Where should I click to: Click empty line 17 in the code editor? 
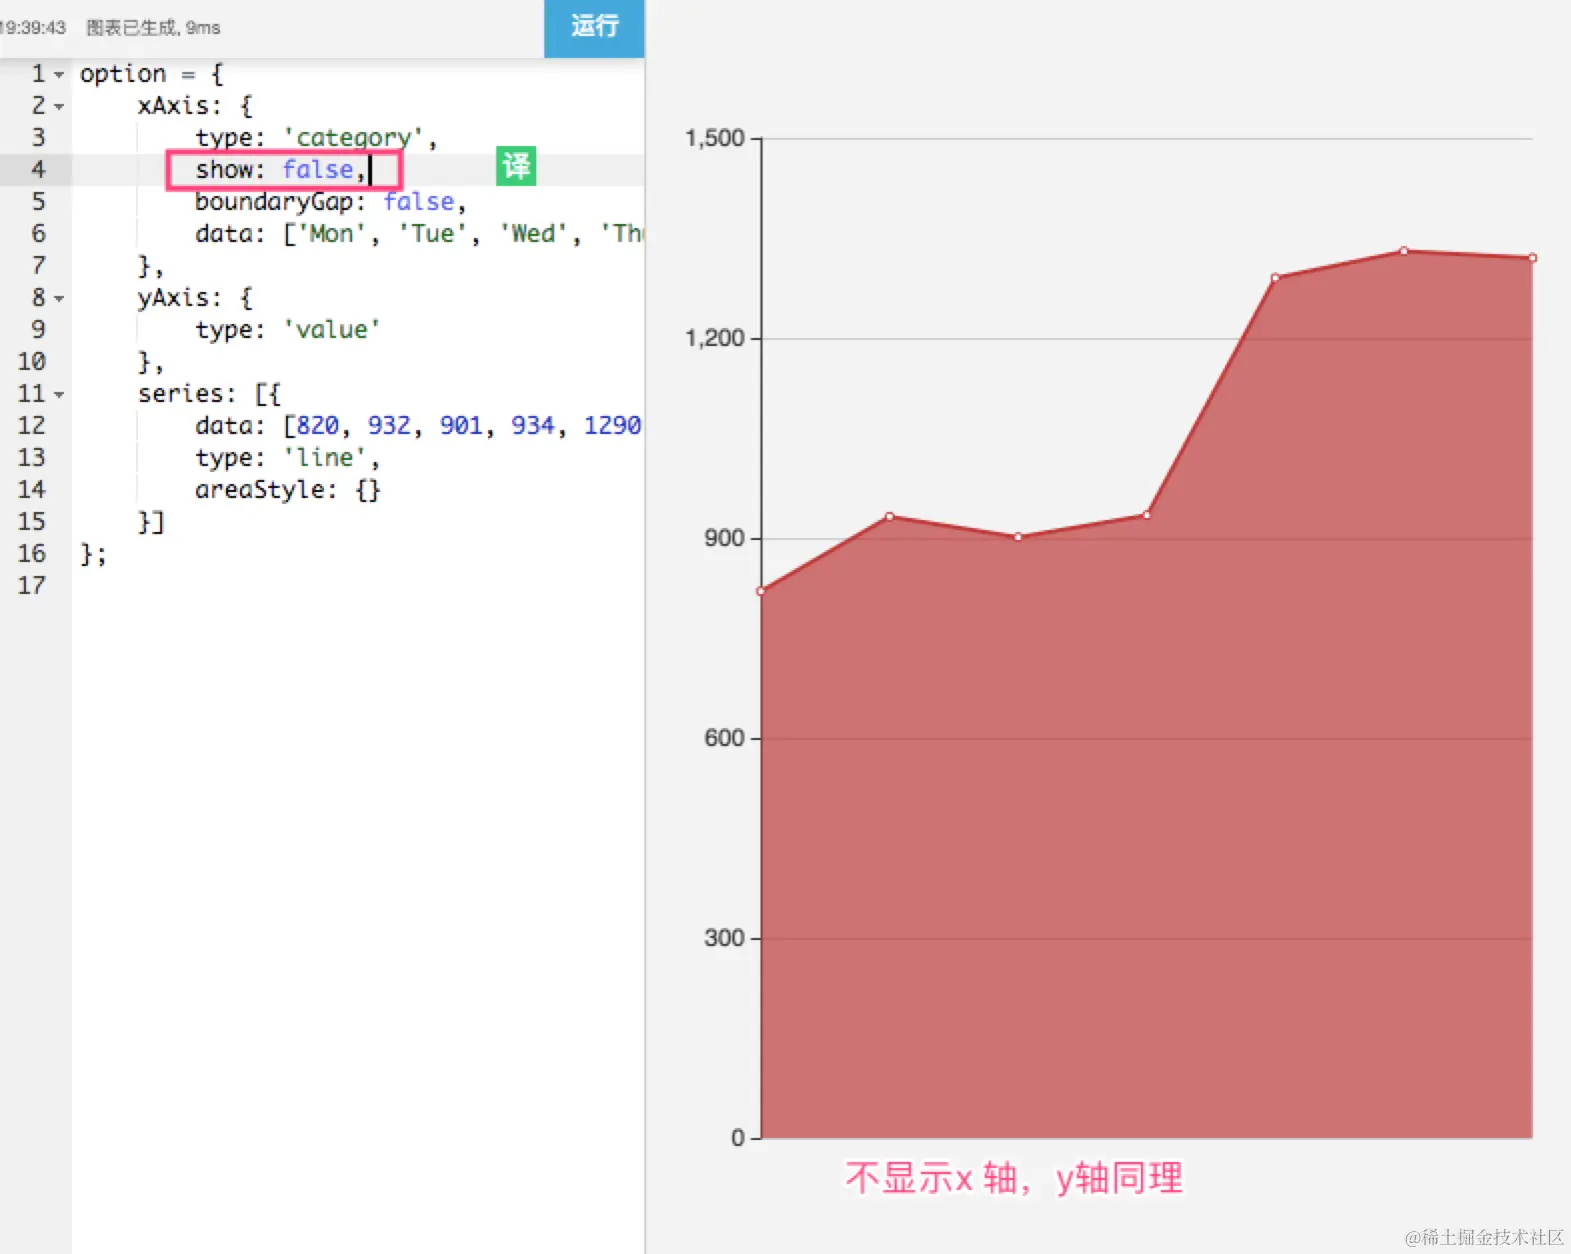[358, 586]
